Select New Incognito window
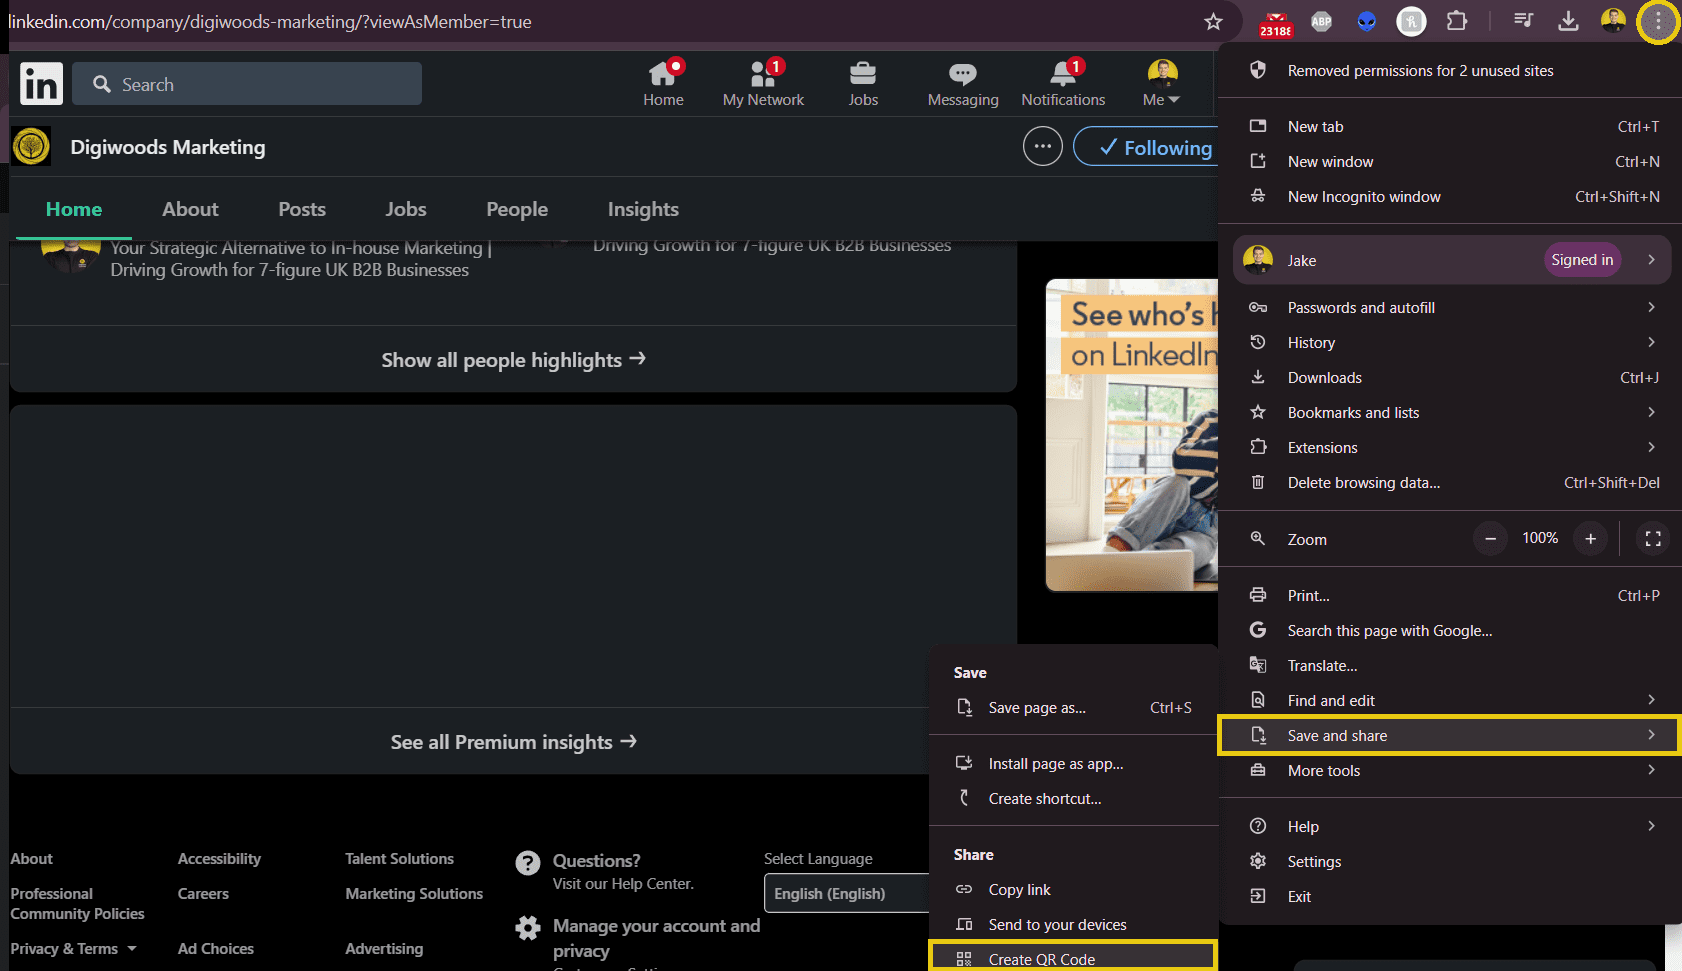The width and height of the screenshot is (1682, 971). 1450,196
